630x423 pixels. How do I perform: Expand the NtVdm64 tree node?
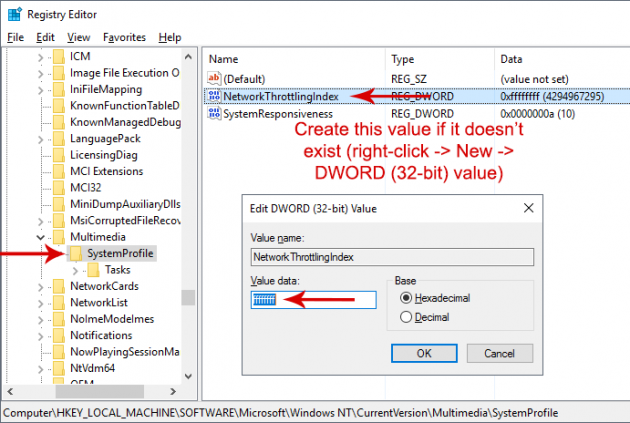click(40, 369)
